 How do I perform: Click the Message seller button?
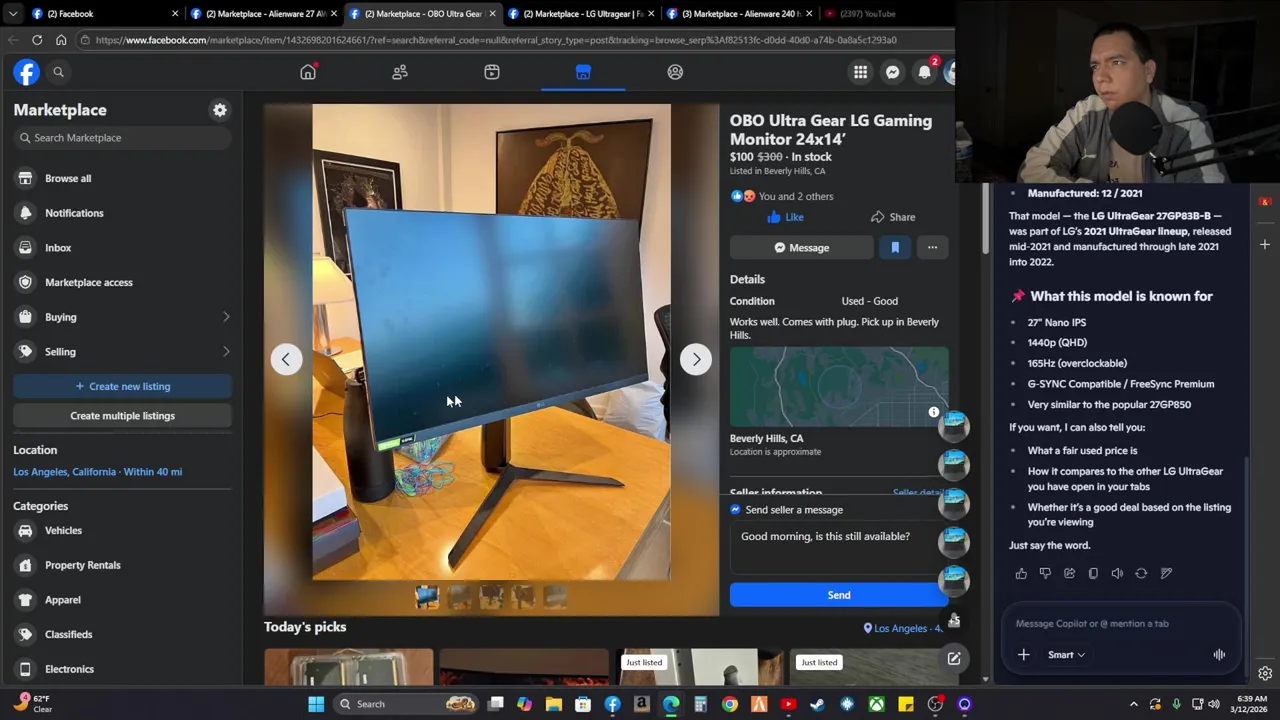[801, 248]
